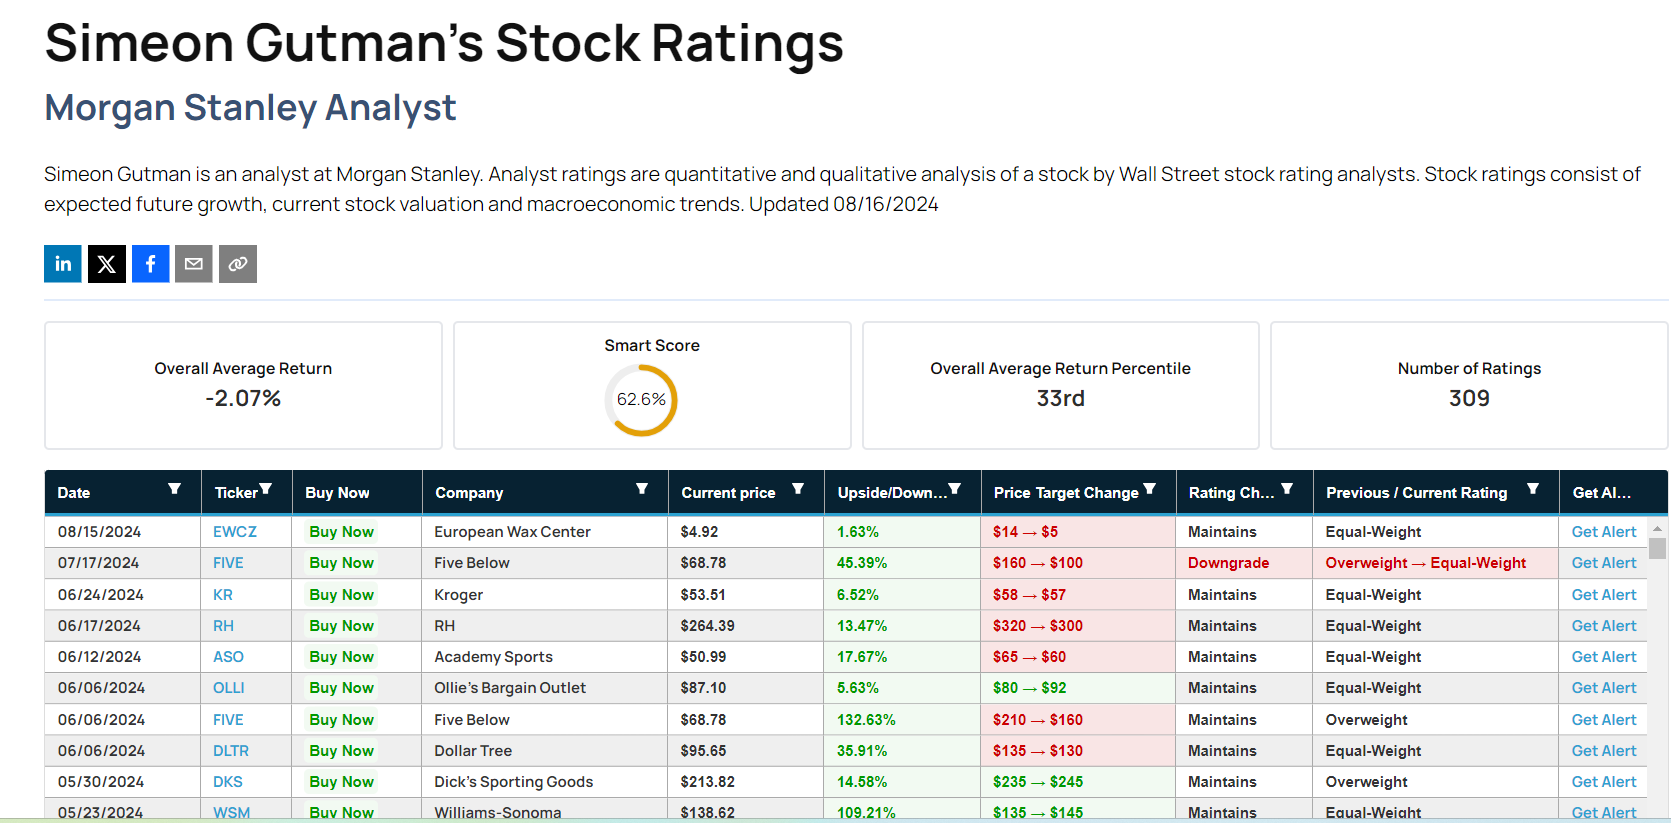Select the $14 → $5 price target
Image resolution: width=1671 pixels, height=823 pixels.
coord(1025,532)
